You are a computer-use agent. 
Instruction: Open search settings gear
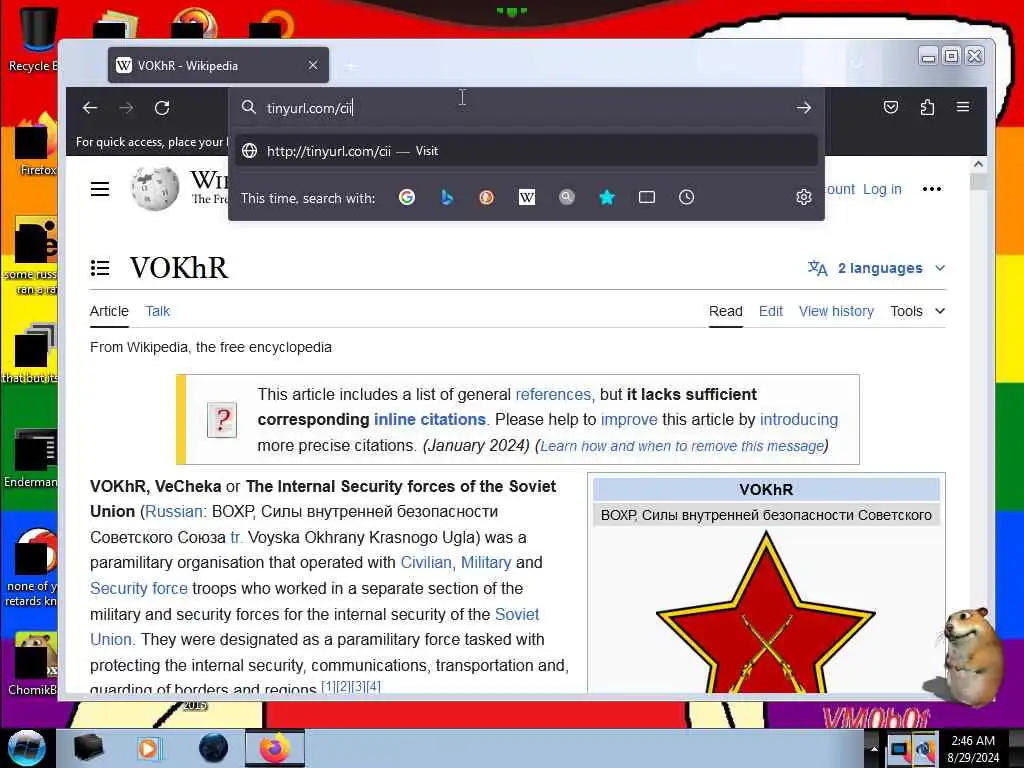point(803,197)
